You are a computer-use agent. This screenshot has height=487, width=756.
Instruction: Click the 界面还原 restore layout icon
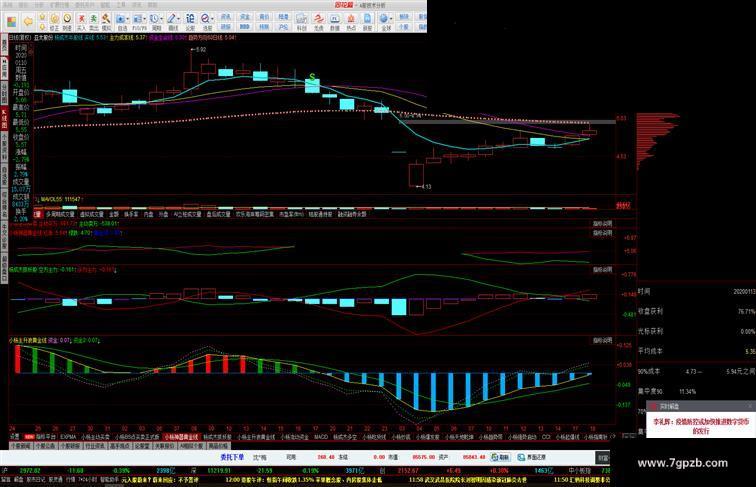click(x=531, y=457)
